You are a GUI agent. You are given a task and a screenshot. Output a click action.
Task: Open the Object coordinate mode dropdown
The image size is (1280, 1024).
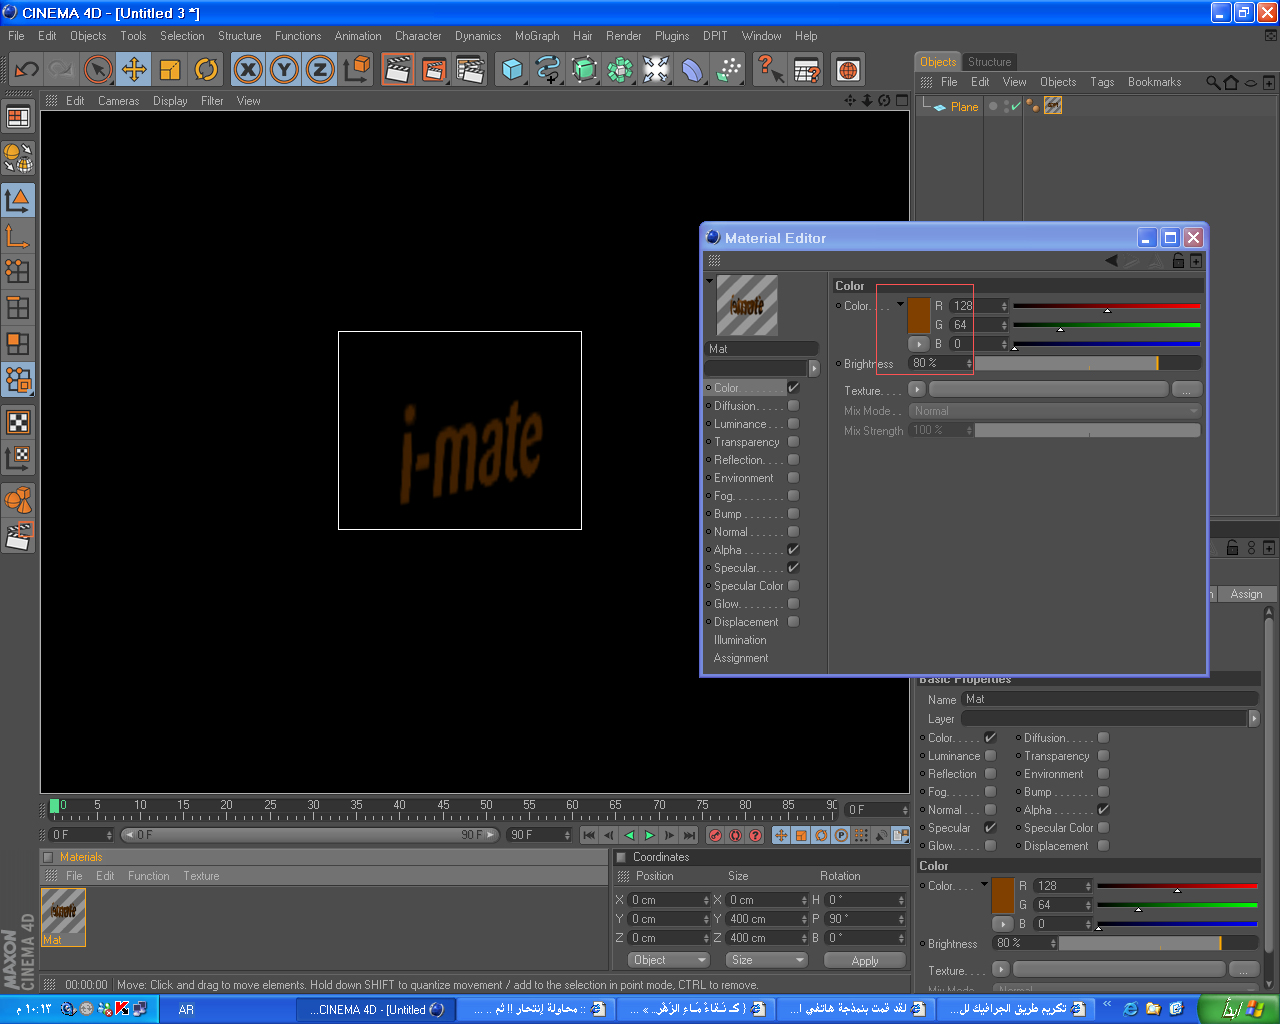pos(668,960)
